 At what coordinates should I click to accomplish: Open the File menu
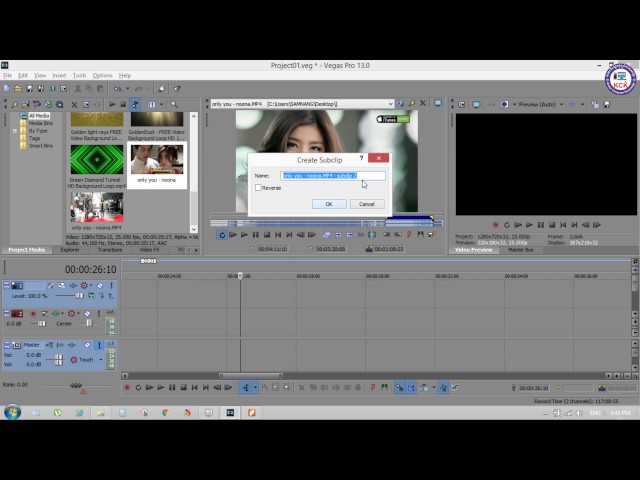8,76
